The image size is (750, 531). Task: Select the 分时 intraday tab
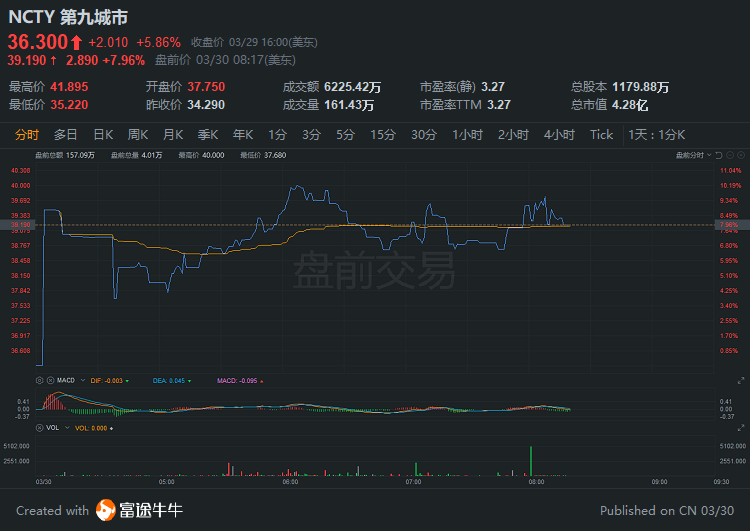[27, 135]
